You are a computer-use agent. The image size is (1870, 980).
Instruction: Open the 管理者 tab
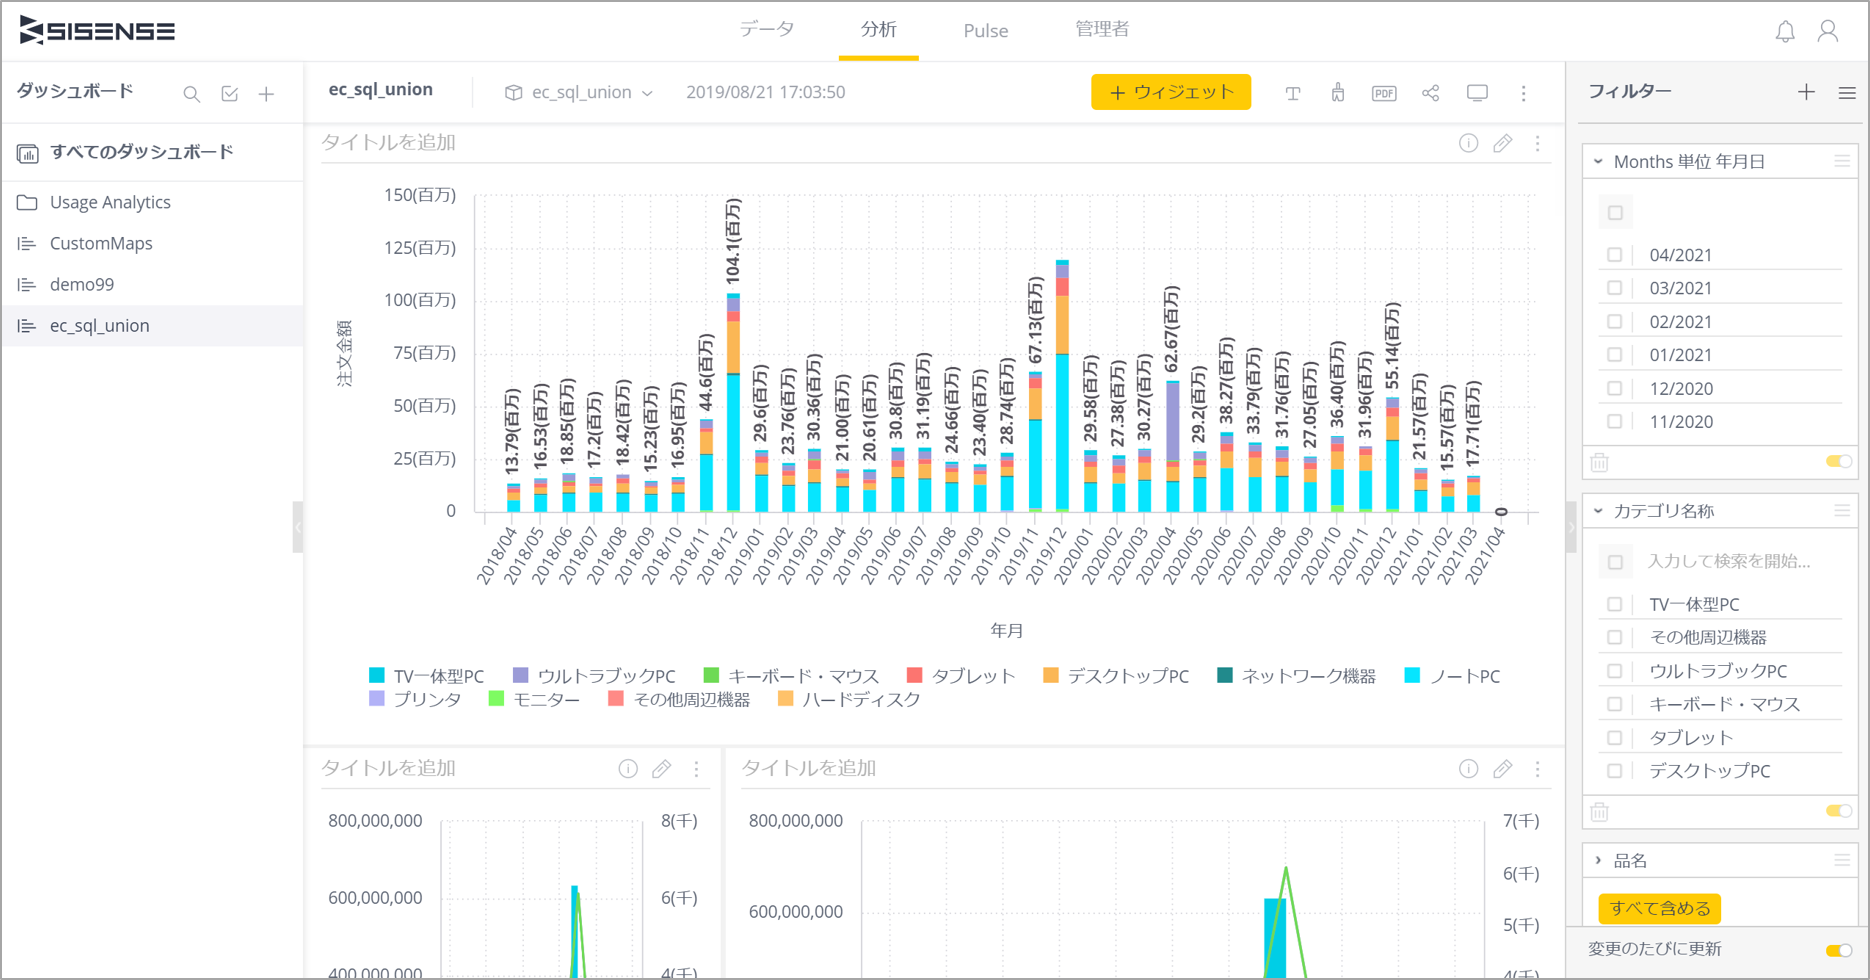(x=1102, y=30)
